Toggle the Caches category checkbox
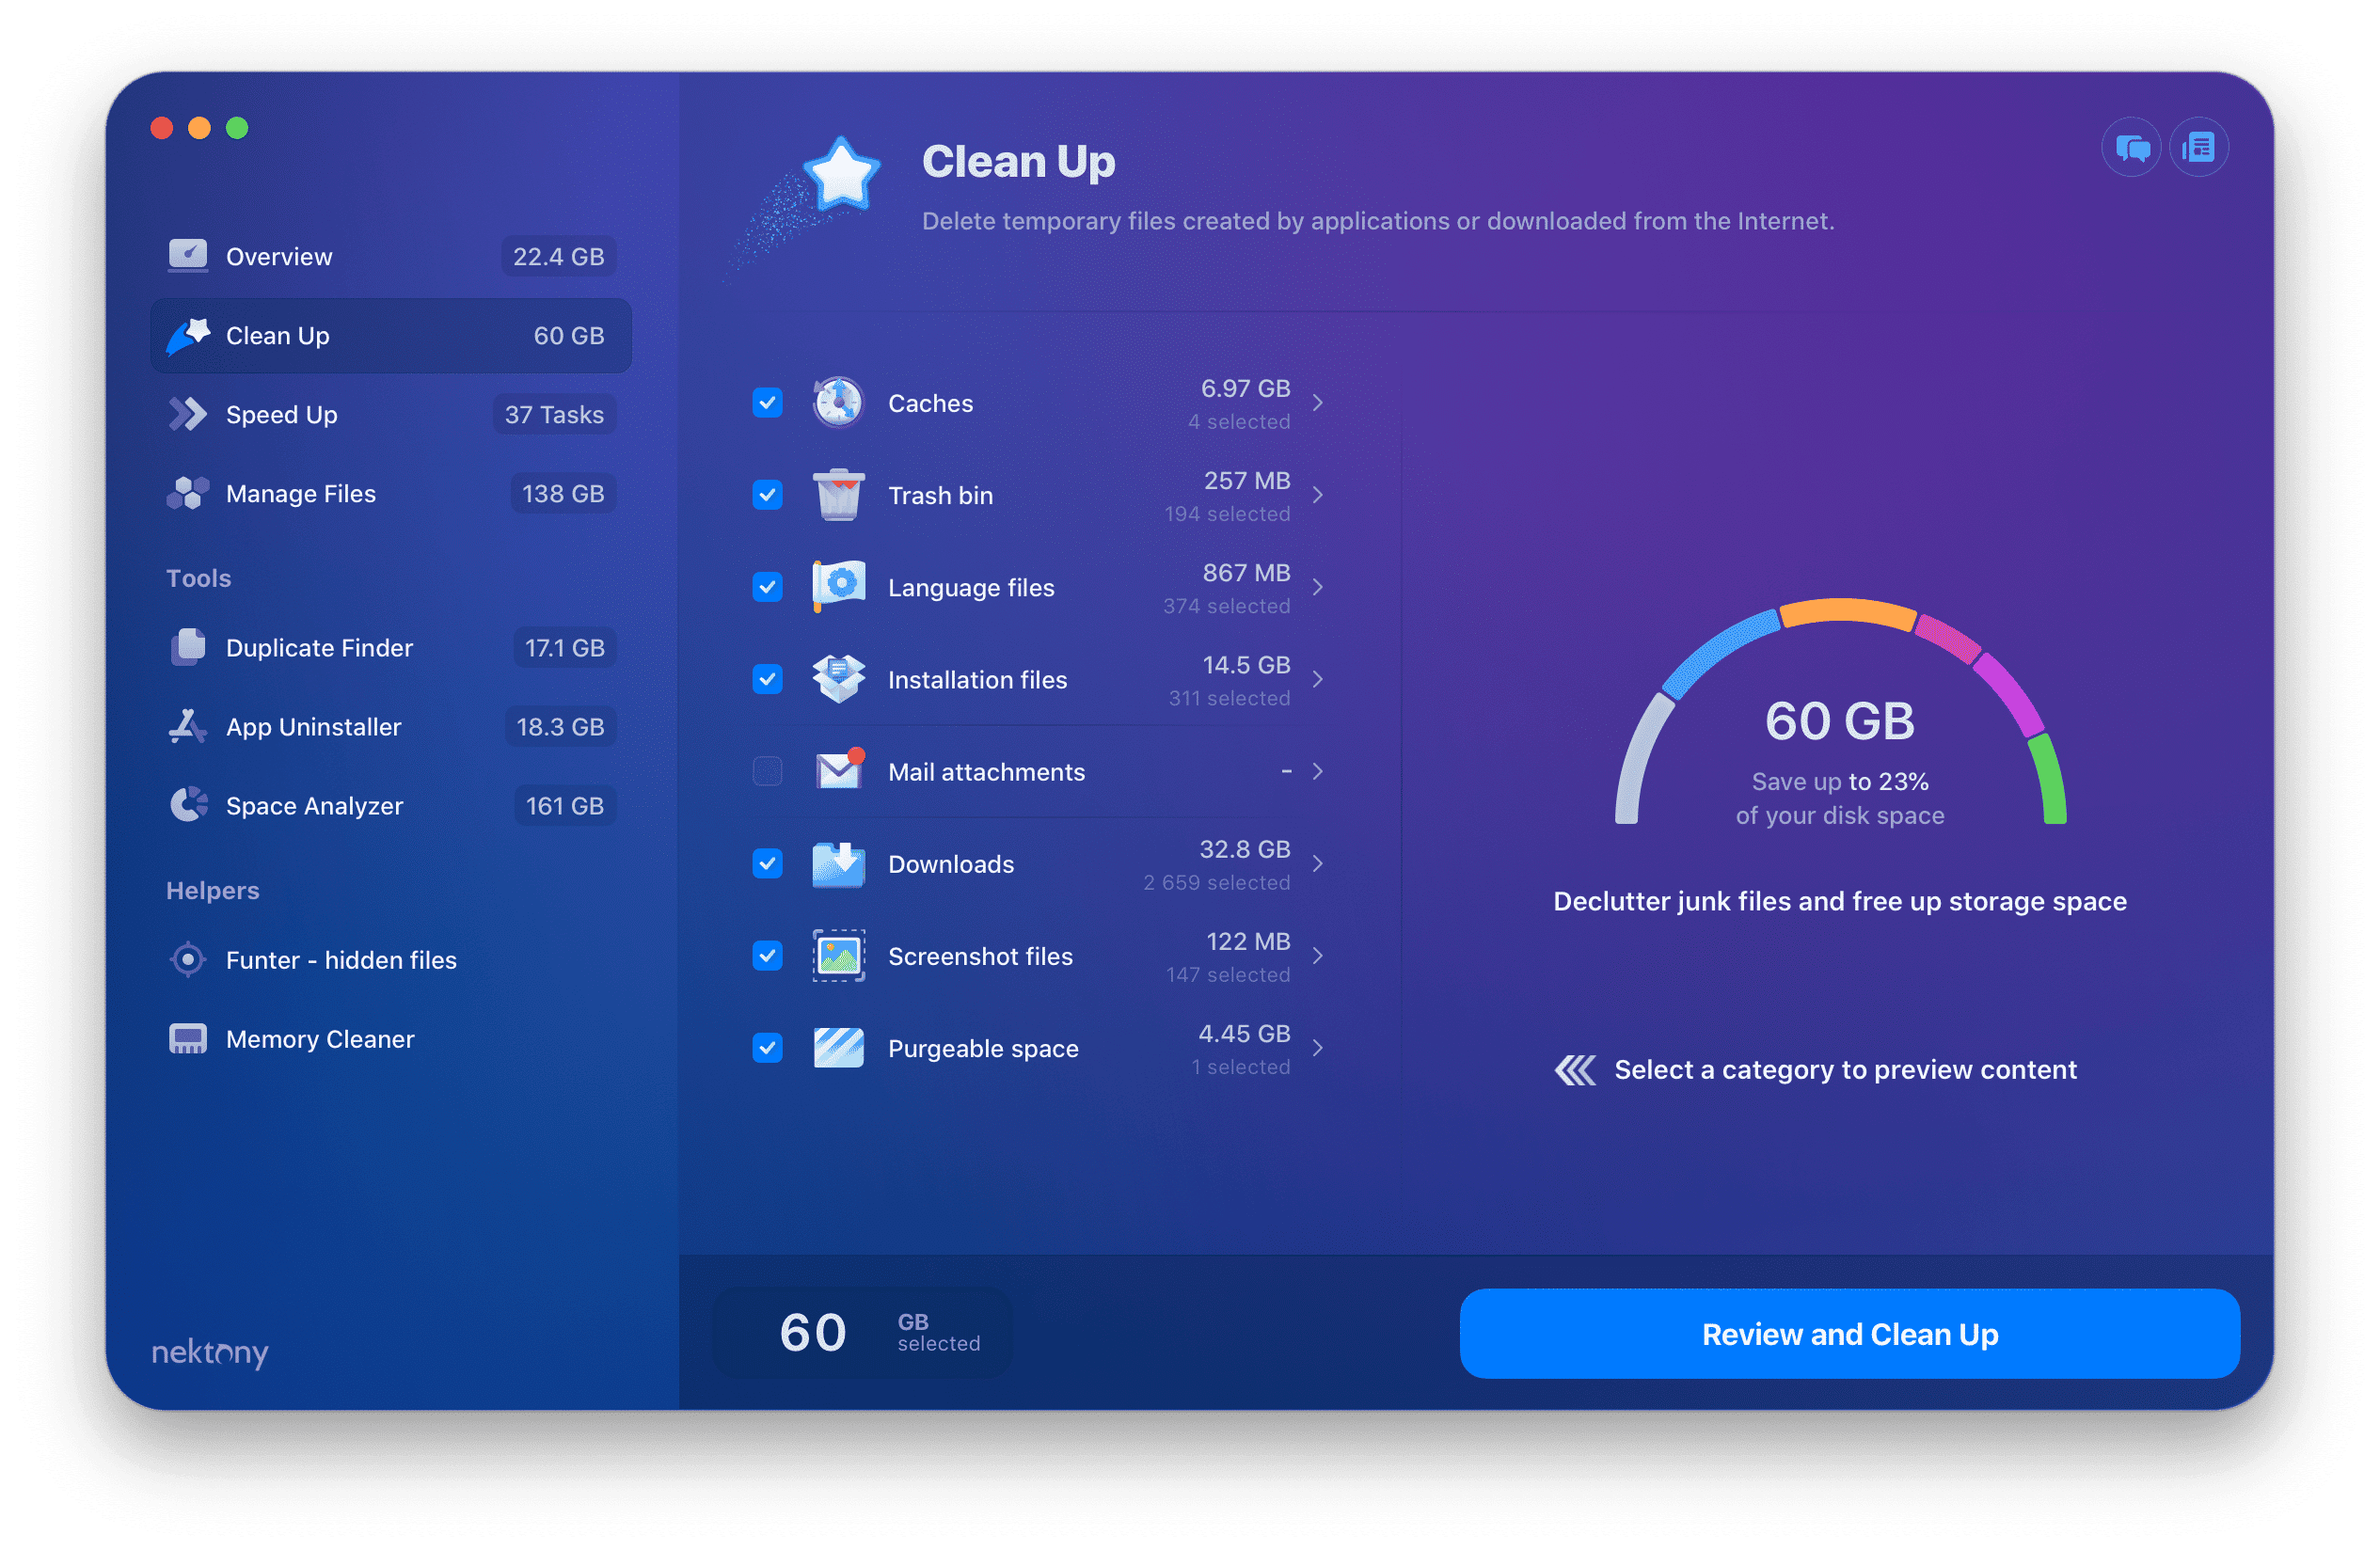This screenshot has height=1550, width=2380. pyautogui.click(x=769, y=403)
